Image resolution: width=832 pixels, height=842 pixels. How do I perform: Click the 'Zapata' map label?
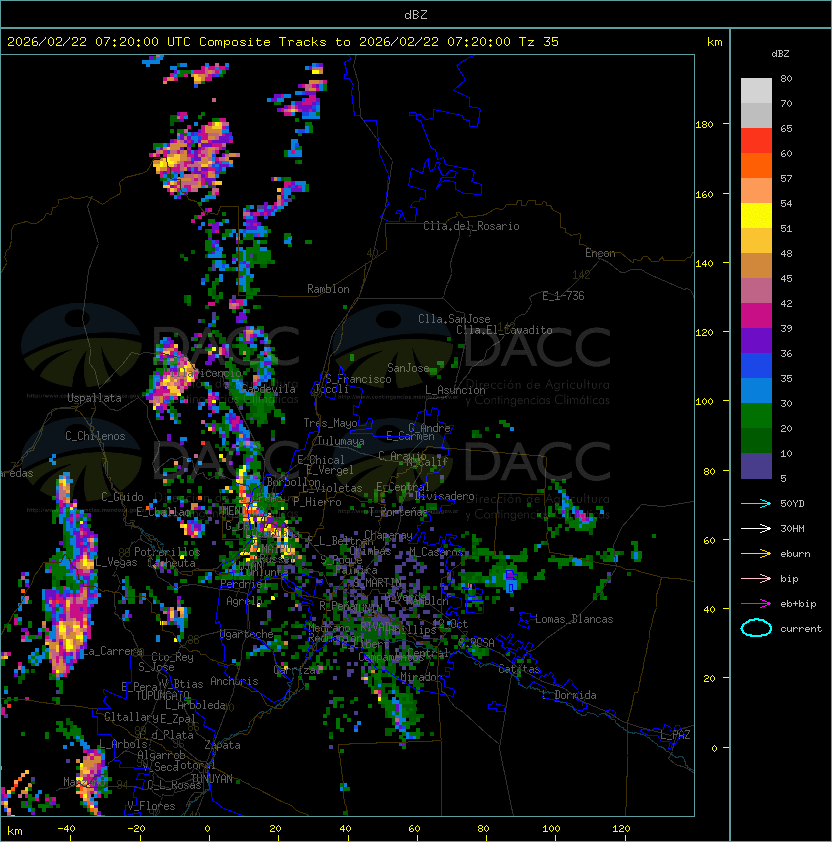point(222,745)
